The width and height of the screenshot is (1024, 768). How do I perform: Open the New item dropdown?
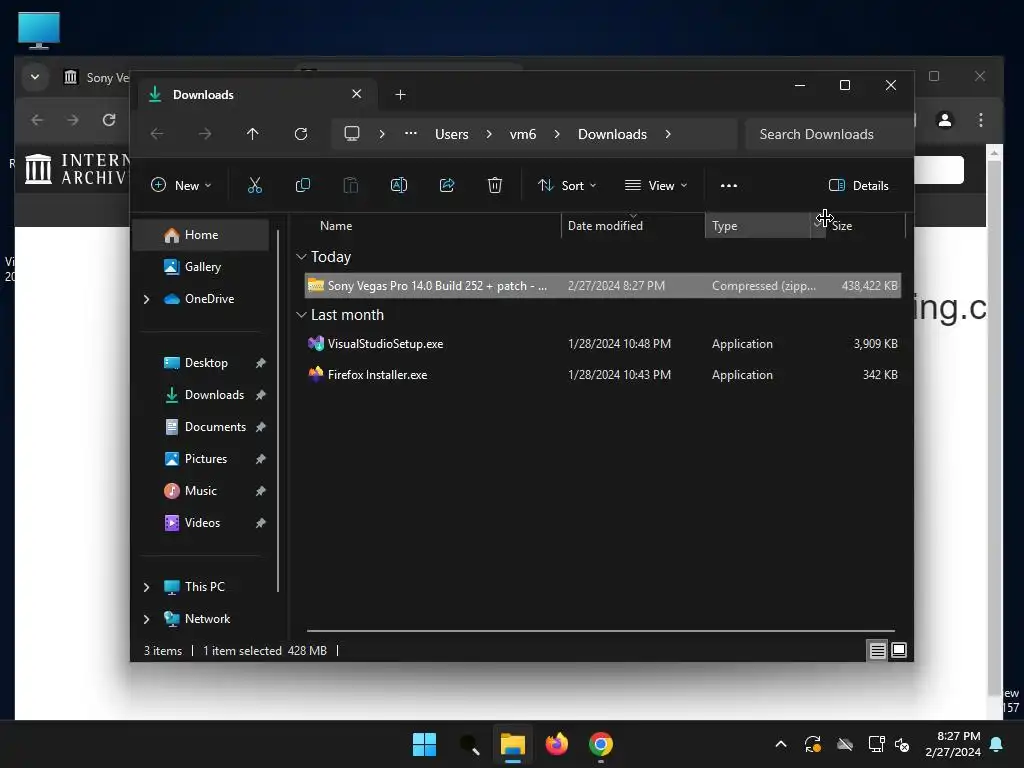(181, 185)
